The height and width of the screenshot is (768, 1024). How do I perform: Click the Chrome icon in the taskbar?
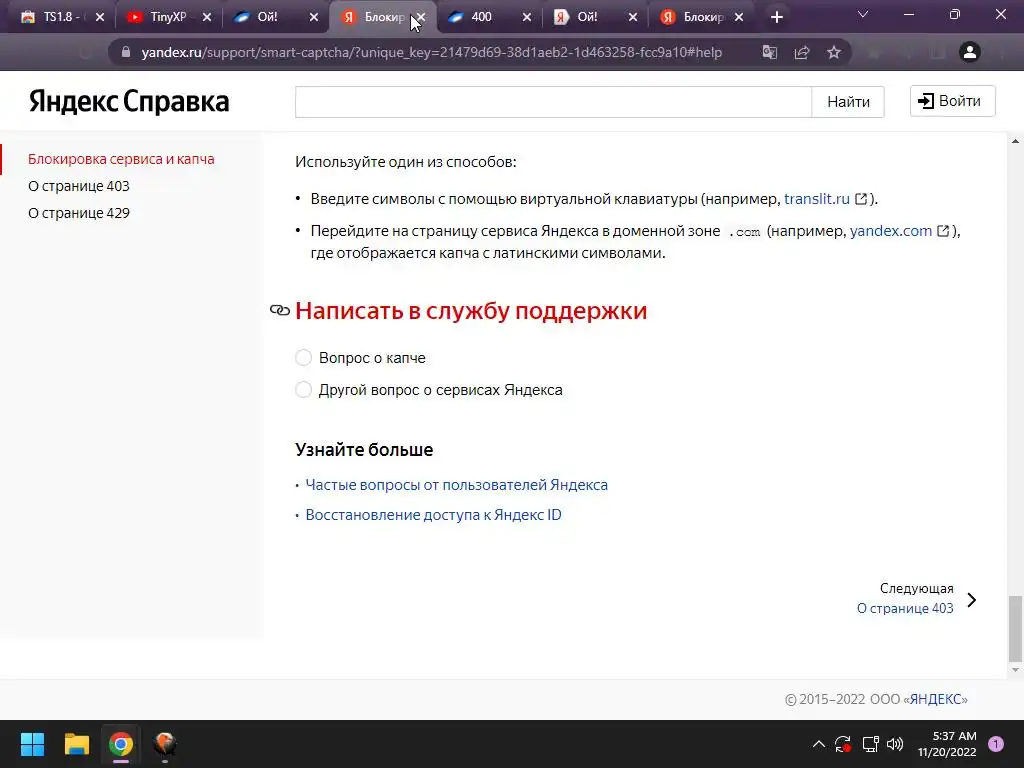coord(121,744)
